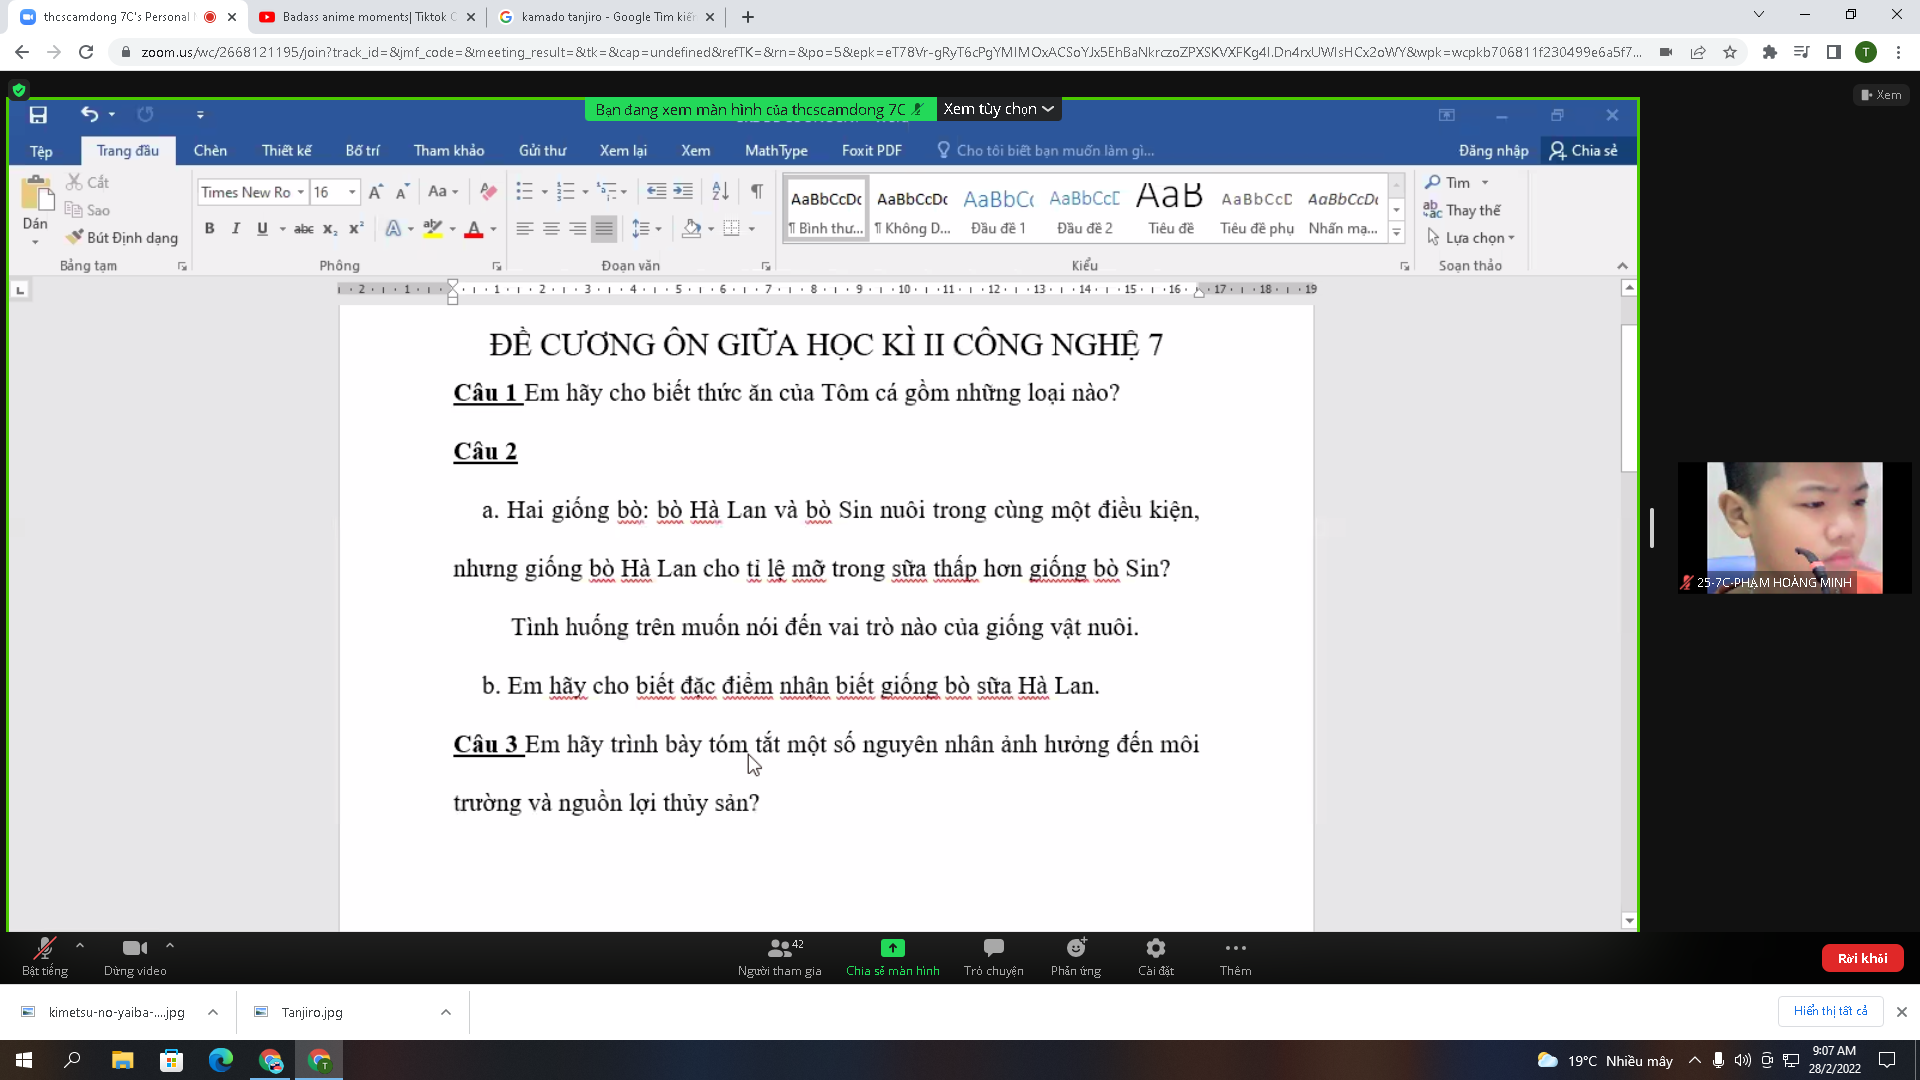The width and height of the screenshot is (1920, 1080).
Task: Toggle Underline formatting
Action: pyautogui.click(x=262, y=229)
